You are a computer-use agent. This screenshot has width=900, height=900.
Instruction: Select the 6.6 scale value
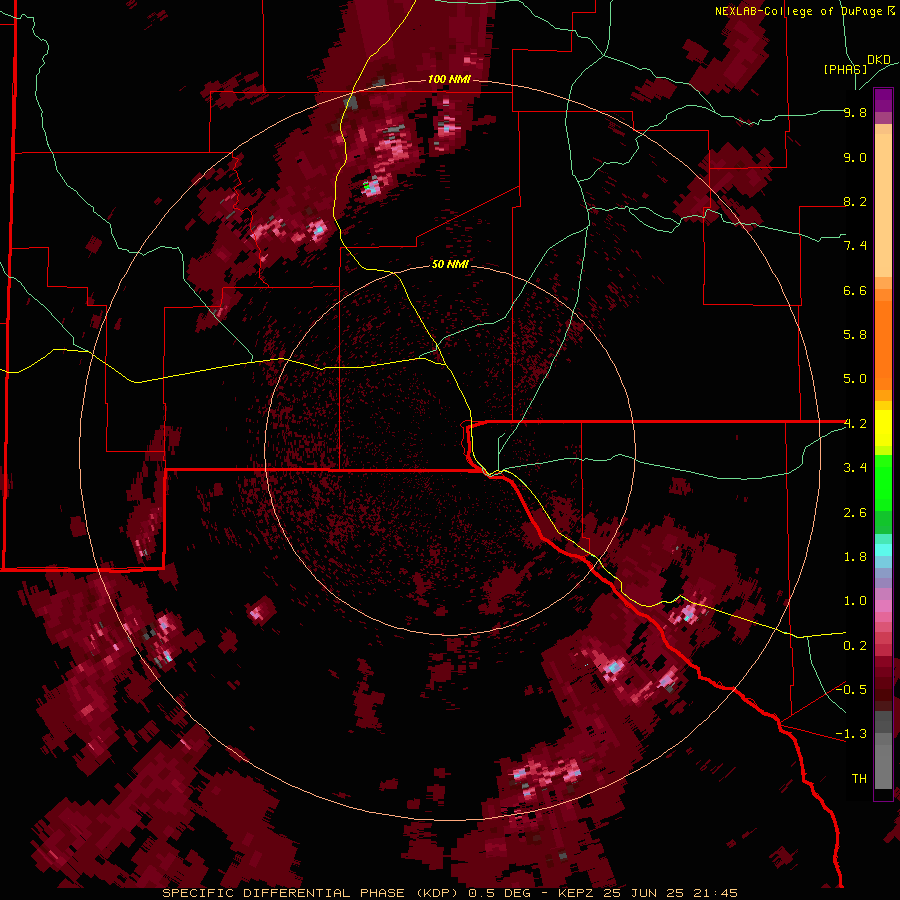(x=855, y=290)
